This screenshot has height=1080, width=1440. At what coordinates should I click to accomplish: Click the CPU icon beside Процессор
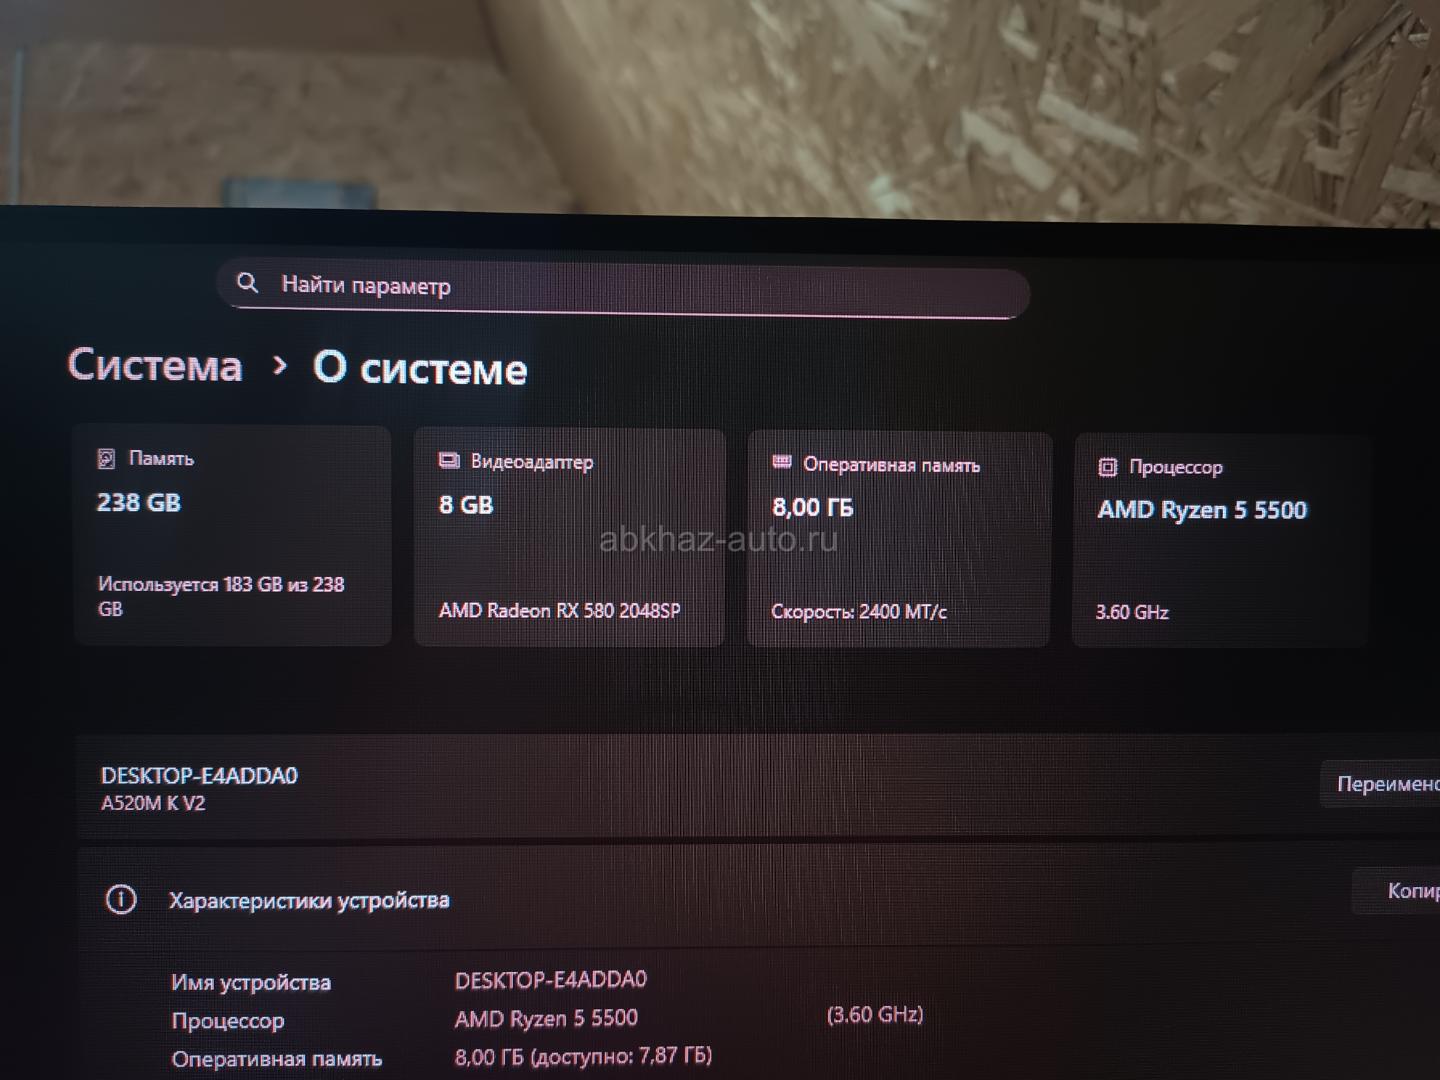[x=1107, y=467]
